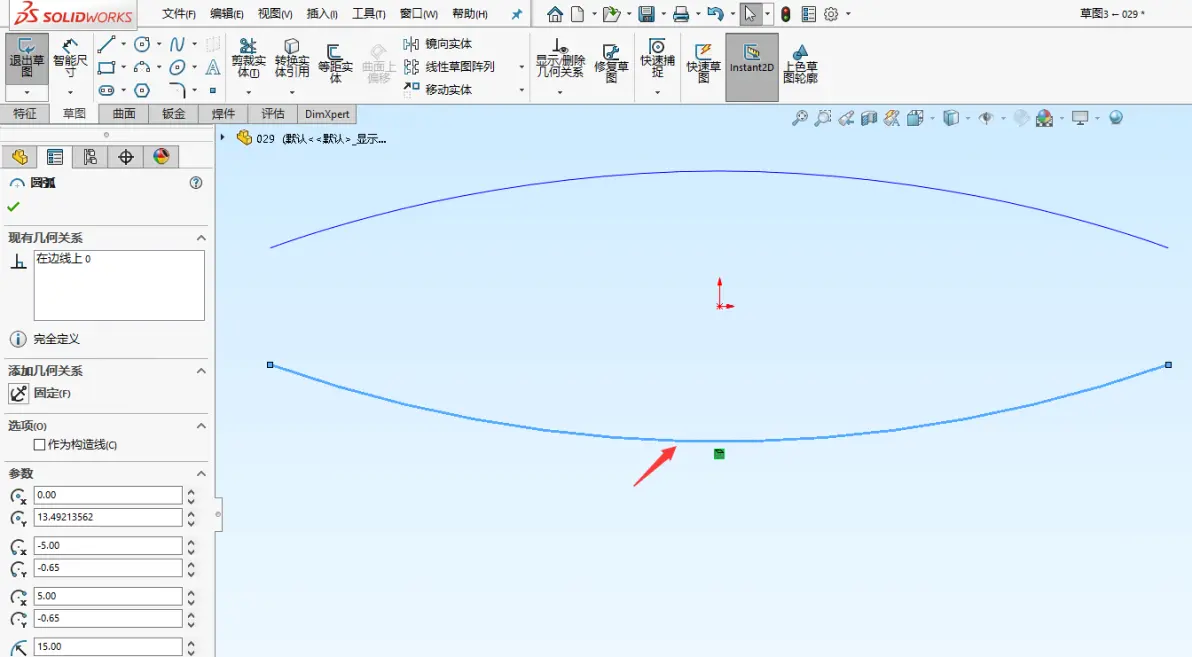The image size is (1192, 657).
Task: Switch to the Features (特征) tab
Action: click(24, 114)
